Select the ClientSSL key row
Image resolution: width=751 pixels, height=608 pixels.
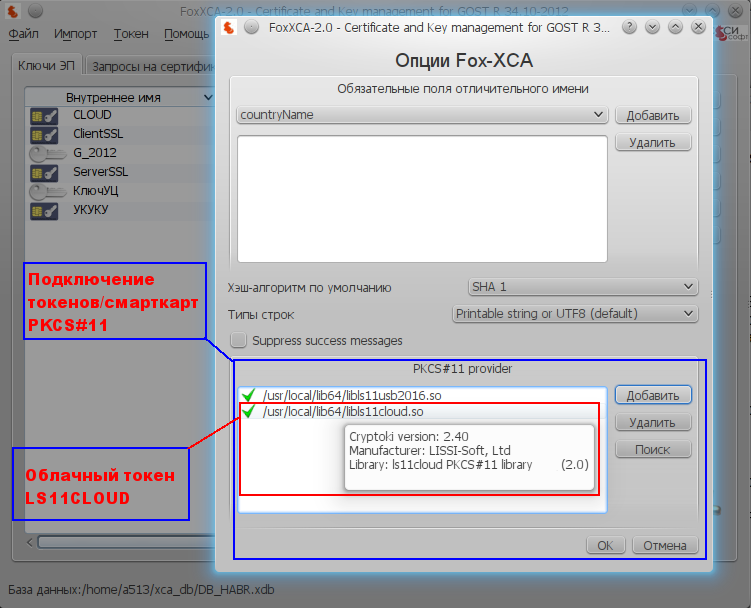pos(120,135)
